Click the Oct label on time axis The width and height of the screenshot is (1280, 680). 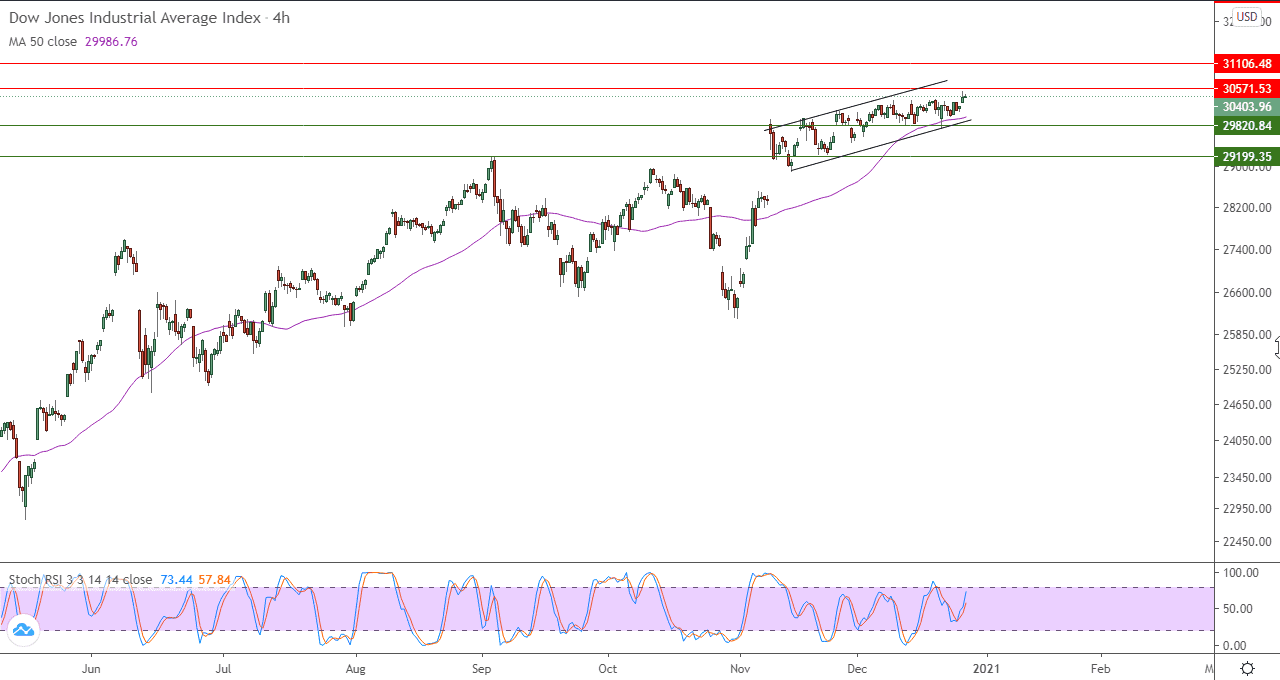[608, 667]
